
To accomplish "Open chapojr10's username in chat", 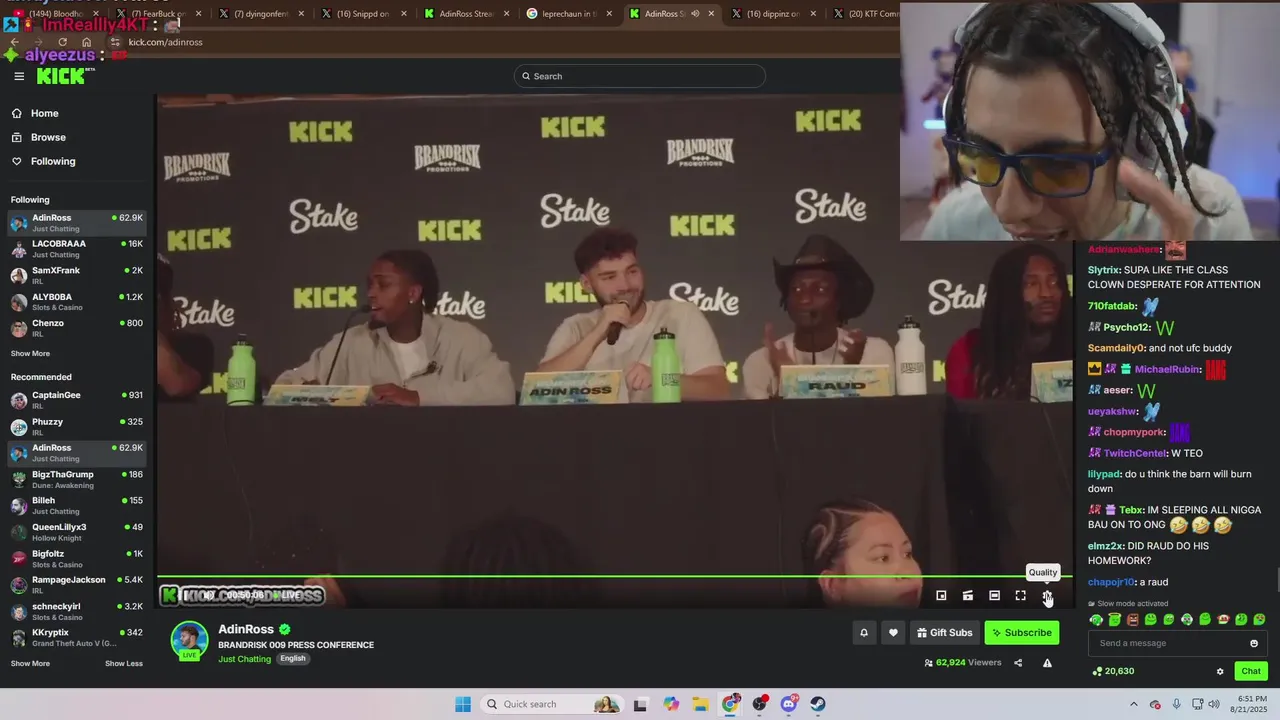I will point(1111,582).
